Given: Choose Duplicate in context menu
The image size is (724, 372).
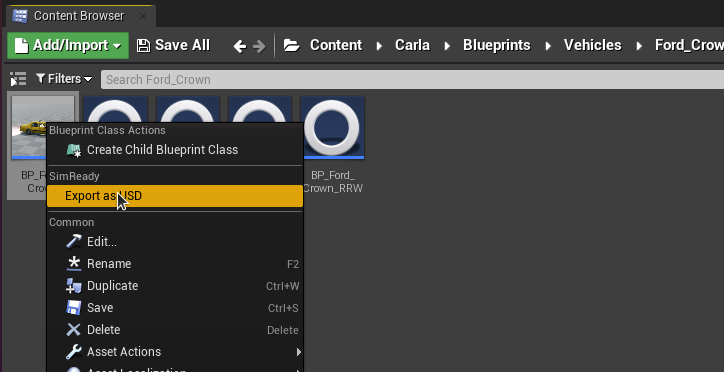Looking at the screenshot, I should click(175, 286).
